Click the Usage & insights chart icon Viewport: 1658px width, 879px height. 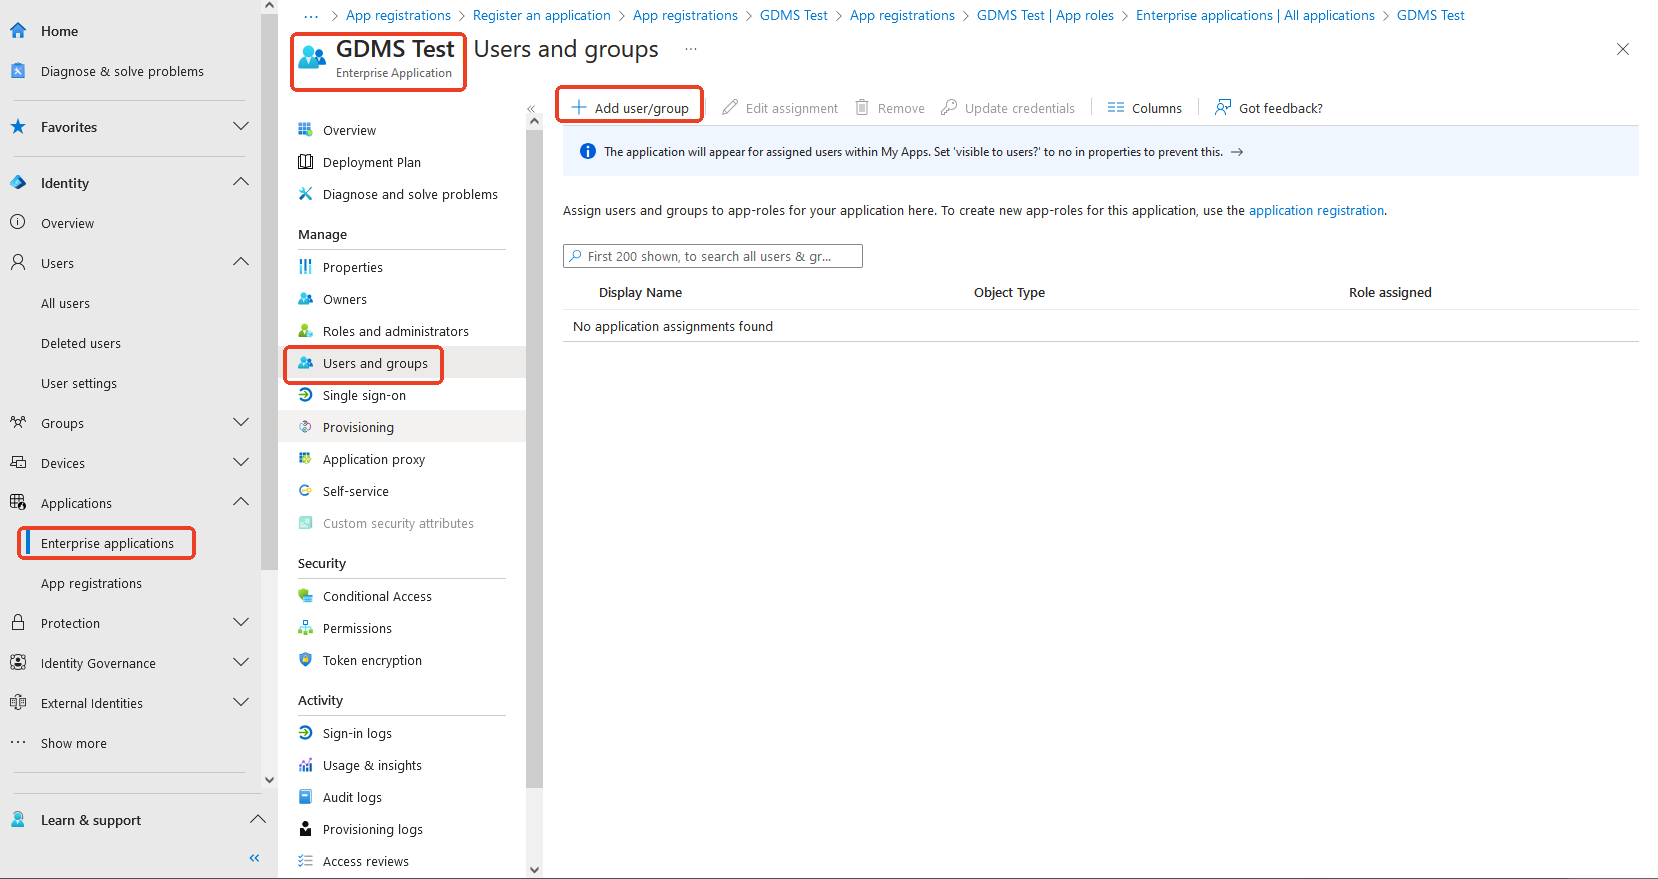point(306,765)
